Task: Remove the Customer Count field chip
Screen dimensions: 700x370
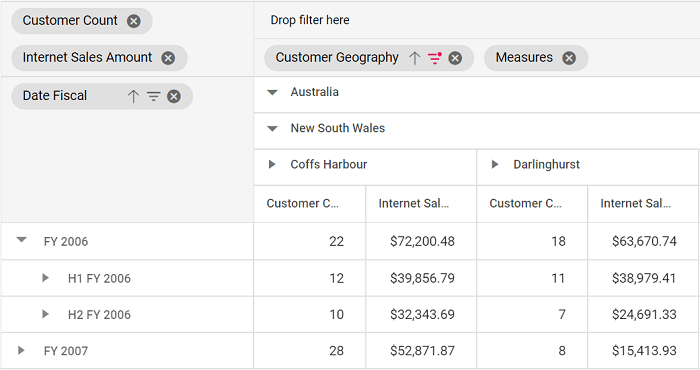Action: pos(133,21)
